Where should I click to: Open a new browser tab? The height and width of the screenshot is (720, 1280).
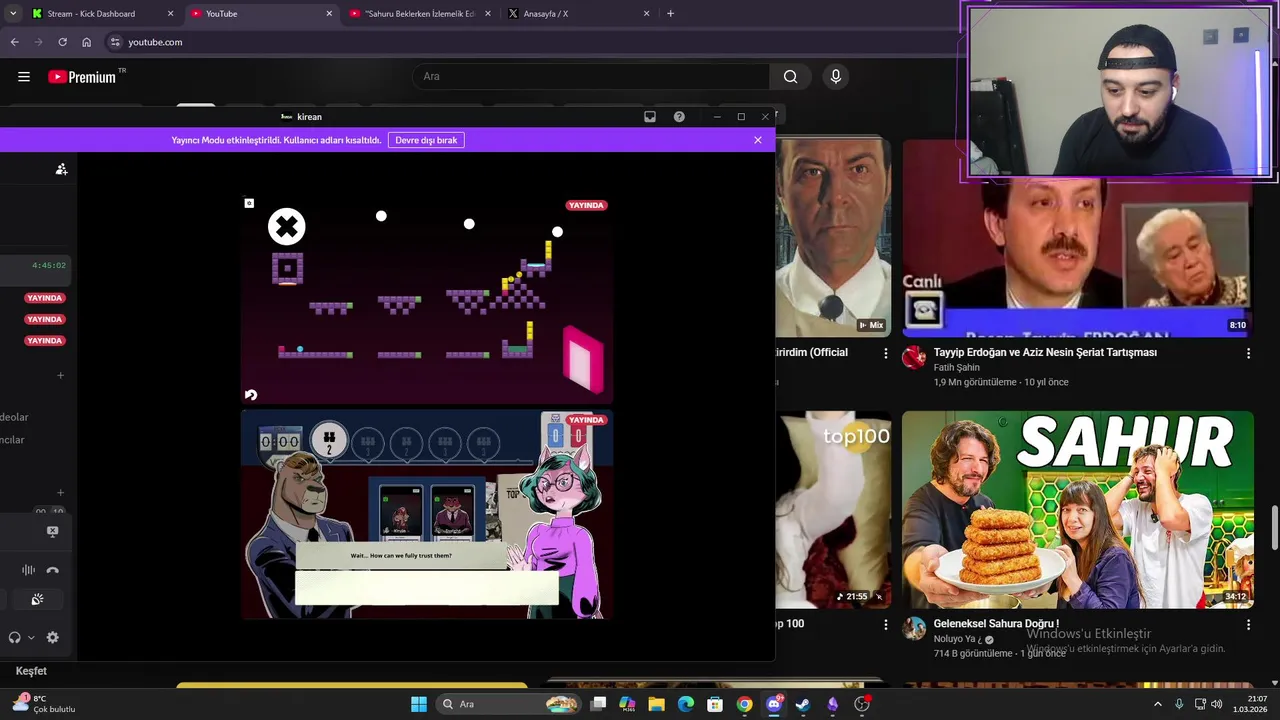point(670,14)
